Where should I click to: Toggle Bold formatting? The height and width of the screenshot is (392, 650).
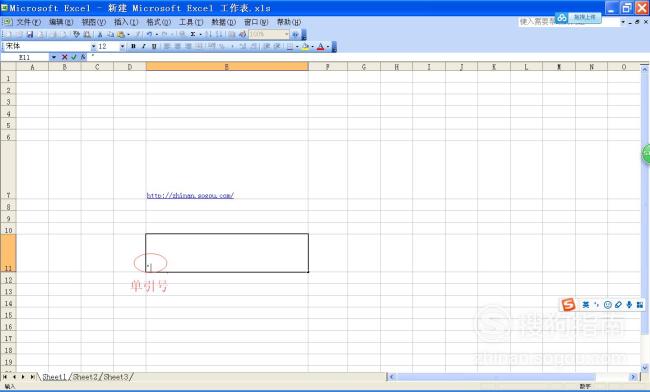pos(133,46)
